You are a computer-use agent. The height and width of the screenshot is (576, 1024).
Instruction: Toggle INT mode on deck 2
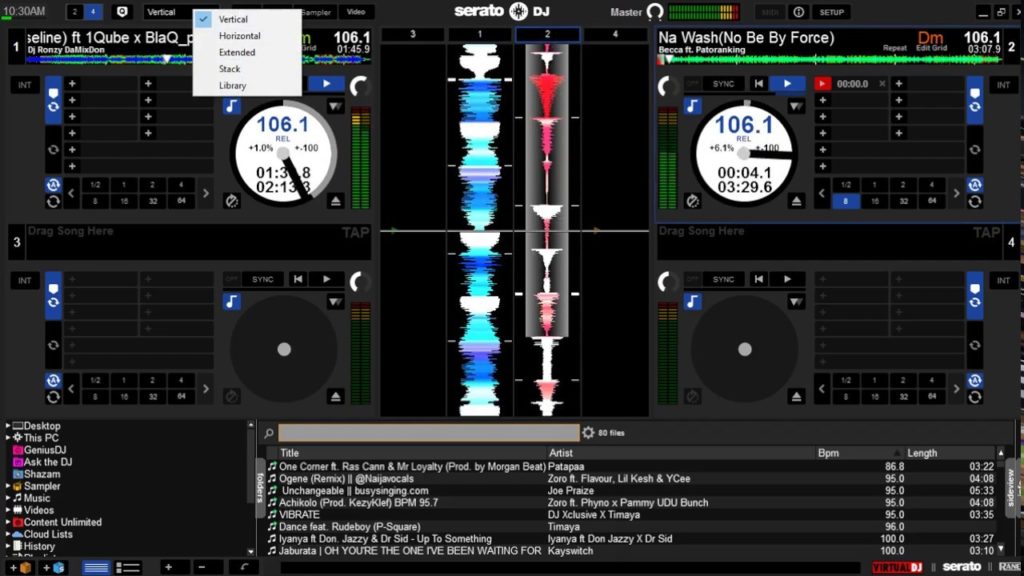click(1003, 85)
